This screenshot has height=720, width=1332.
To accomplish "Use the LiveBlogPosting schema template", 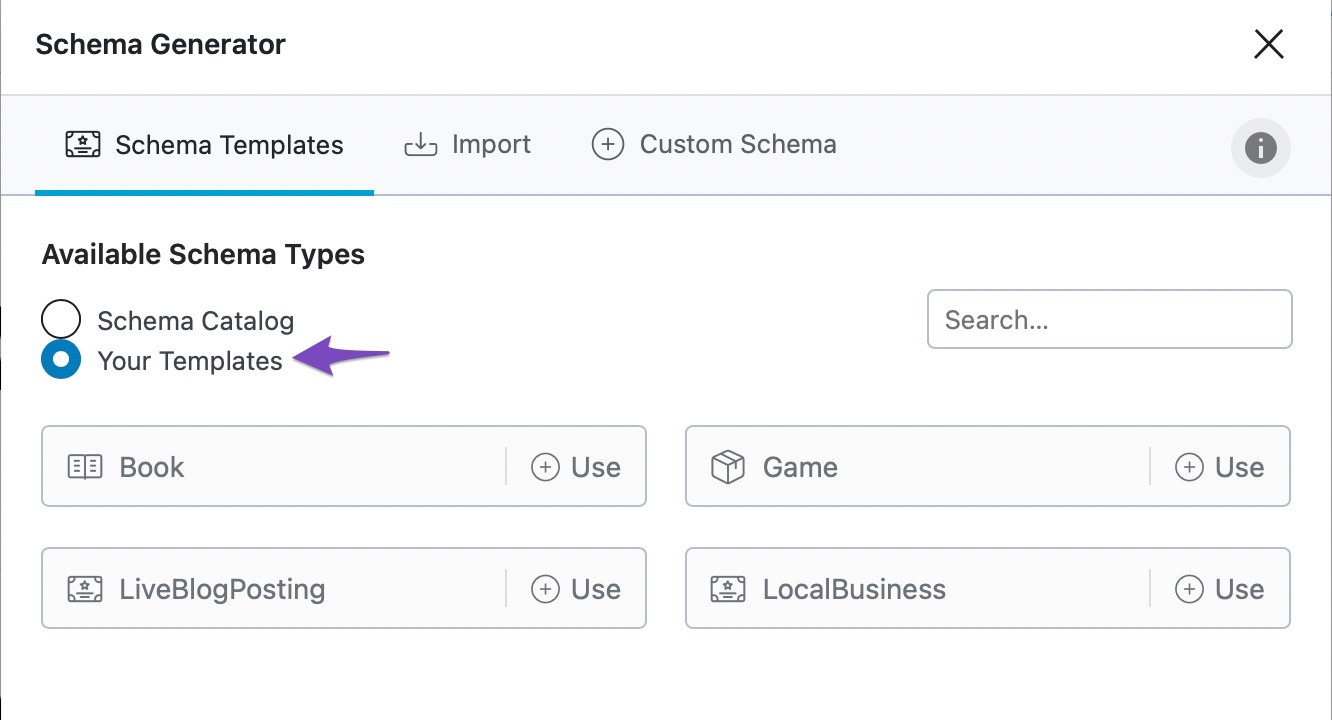I will tap(576, 589).
